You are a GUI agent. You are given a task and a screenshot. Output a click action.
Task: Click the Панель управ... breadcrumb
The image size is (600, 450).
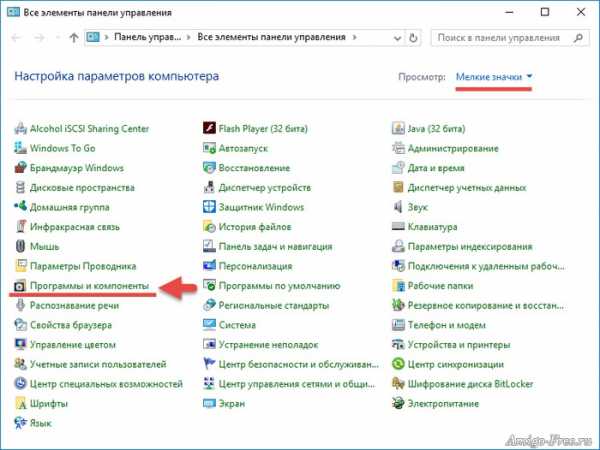coord(147,37)
